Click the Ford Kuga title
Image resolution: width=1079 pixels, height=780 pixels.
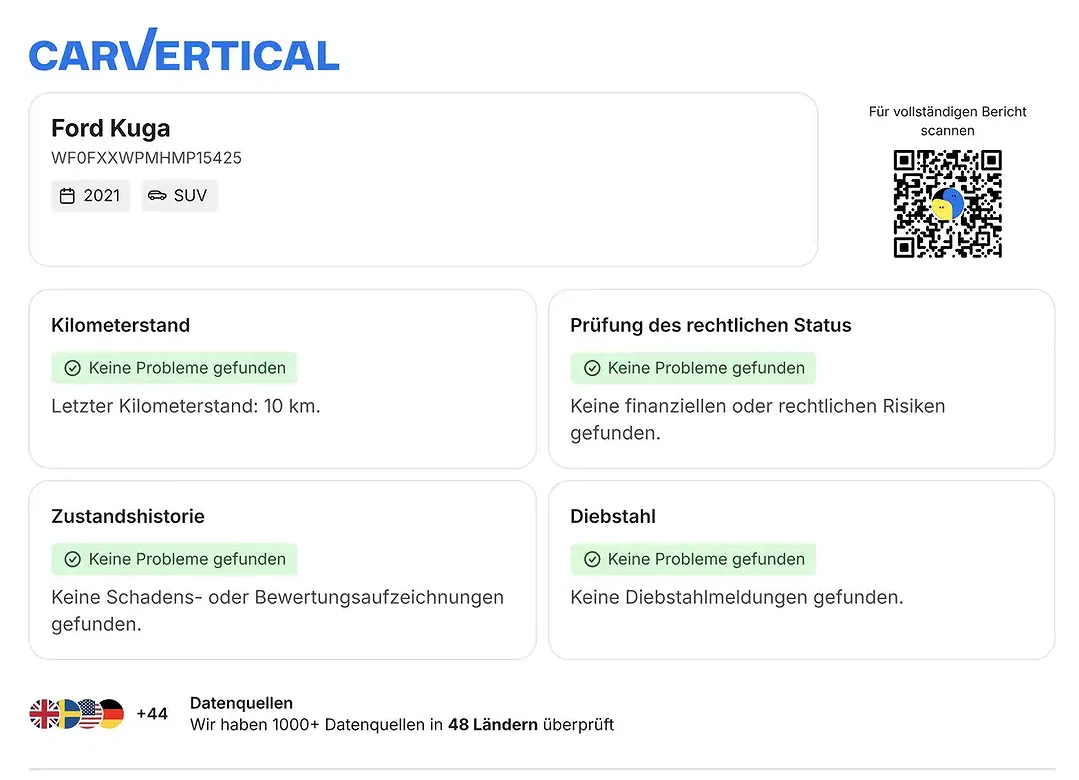(111, 128)
